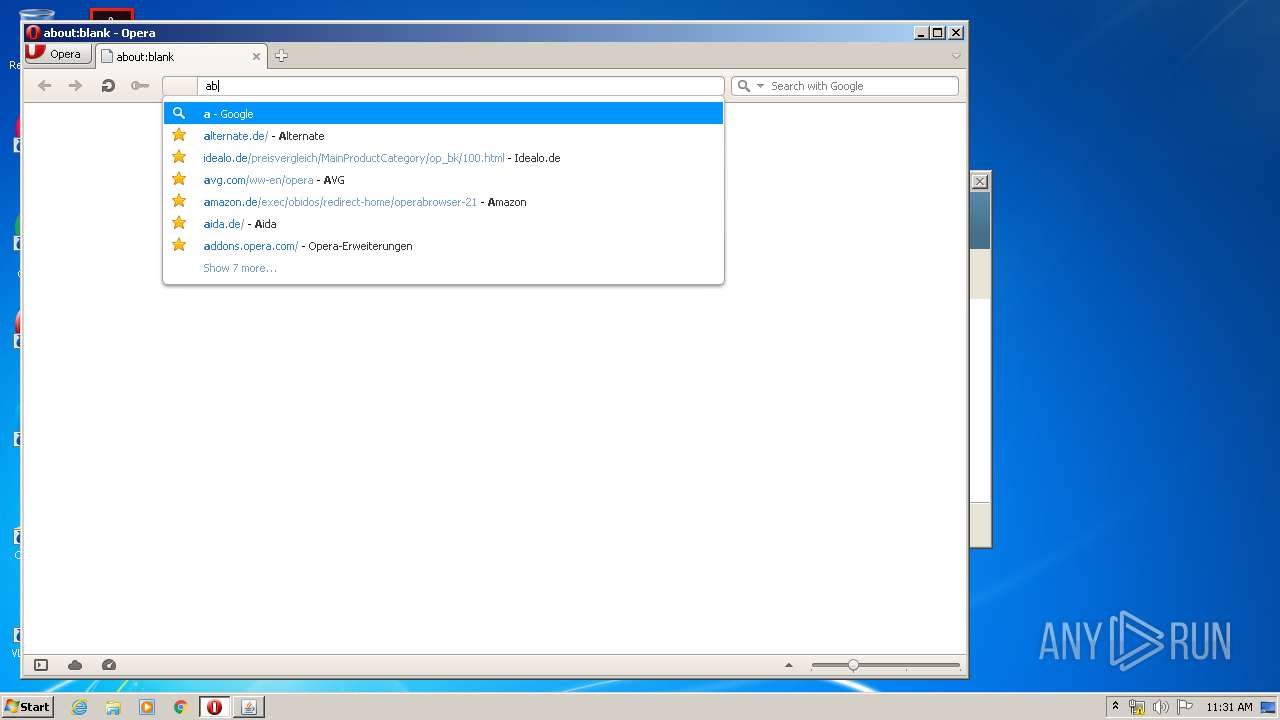Expand the search engine selector arrow
Image resolution: width=1280 pixels, height=720 pixels.
pos(760,86)
